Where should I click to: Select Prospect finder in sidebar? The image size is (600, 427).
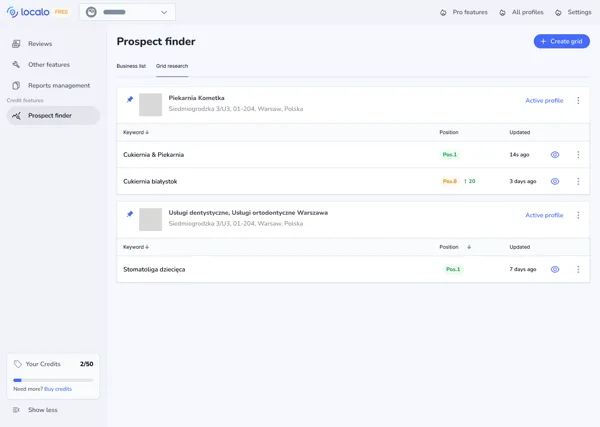pos(53,116)
